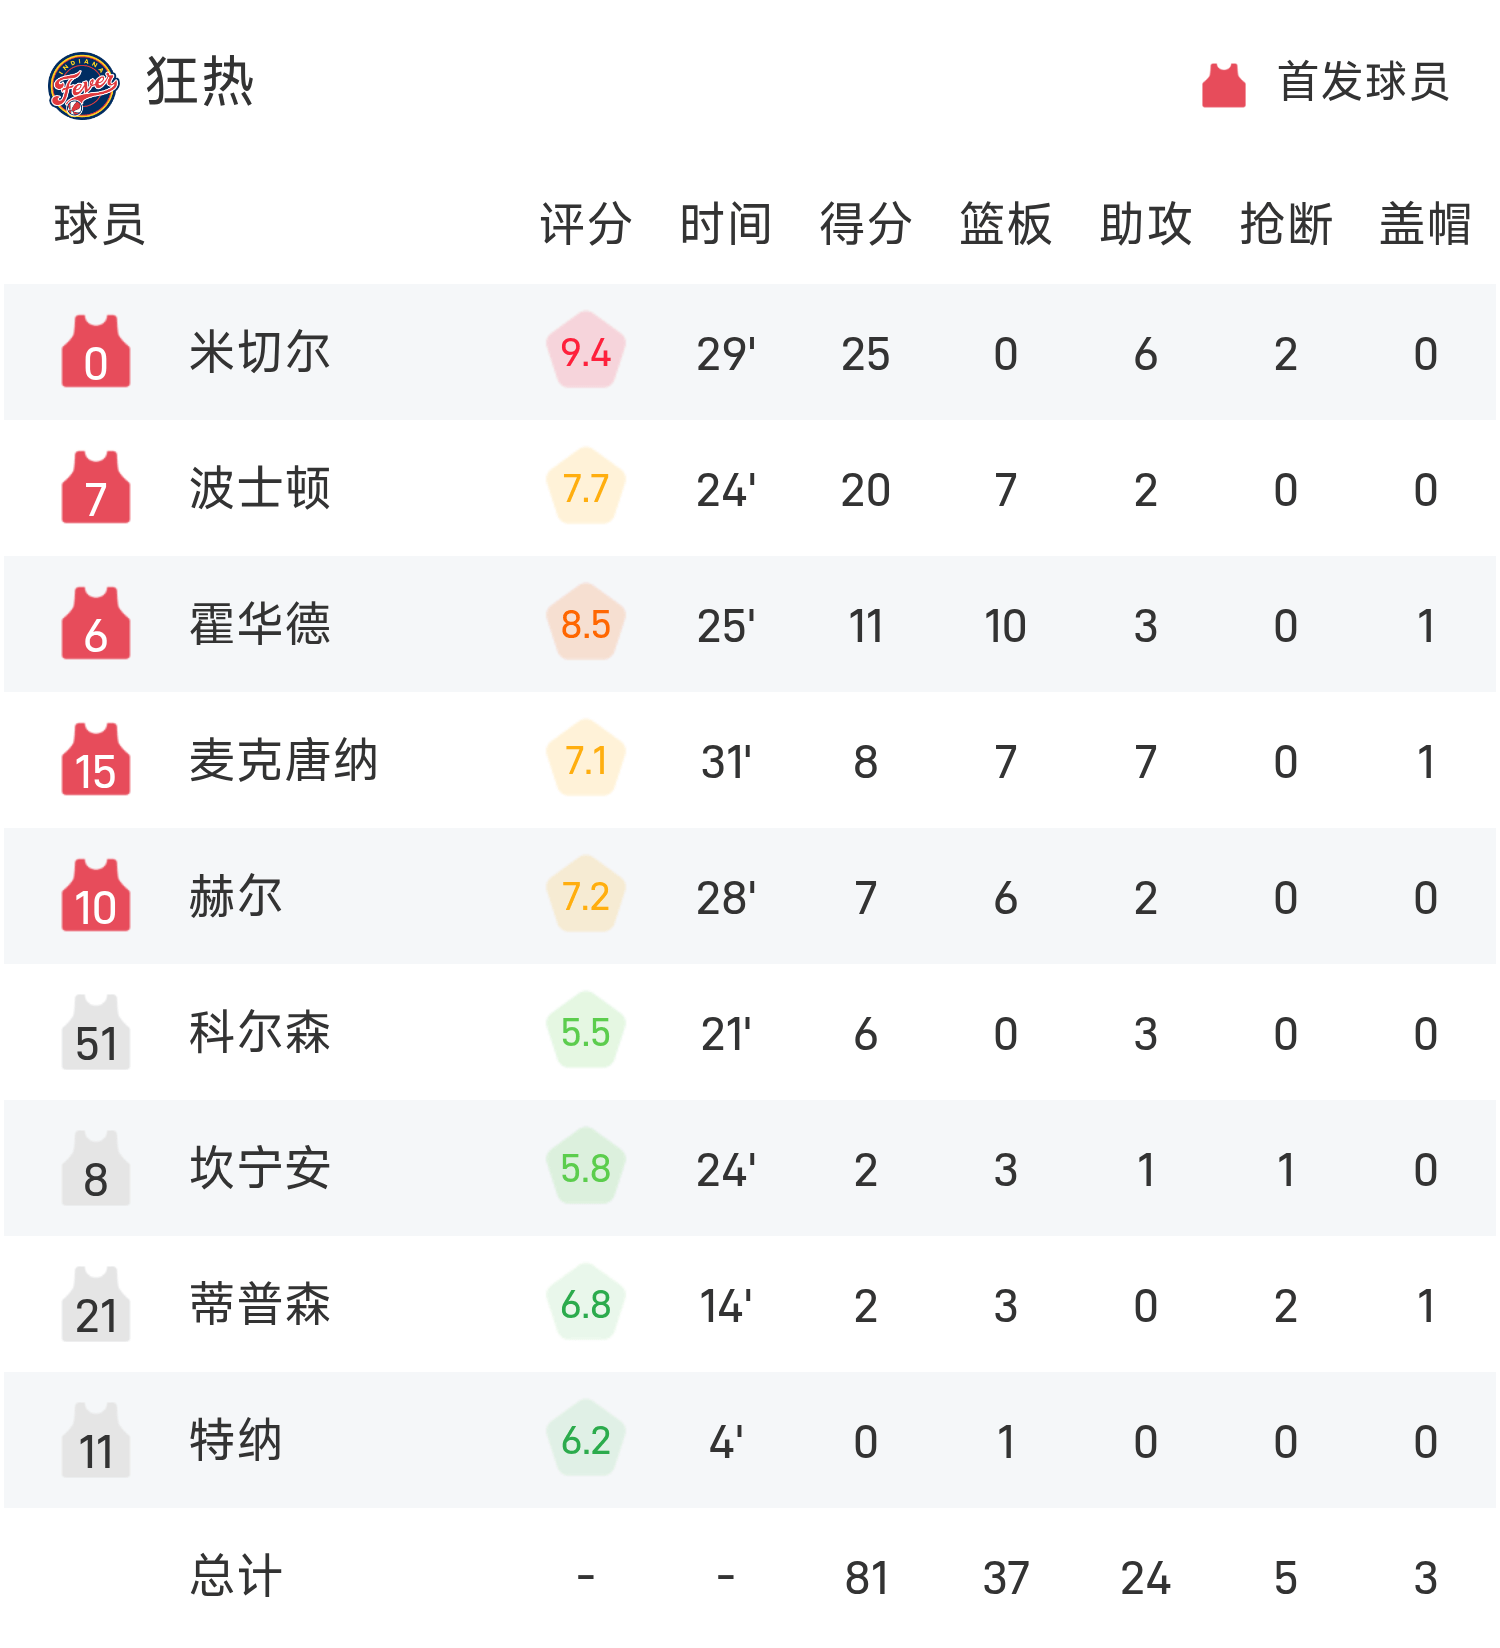Open player 坎宁安 details

[260, 1169]
